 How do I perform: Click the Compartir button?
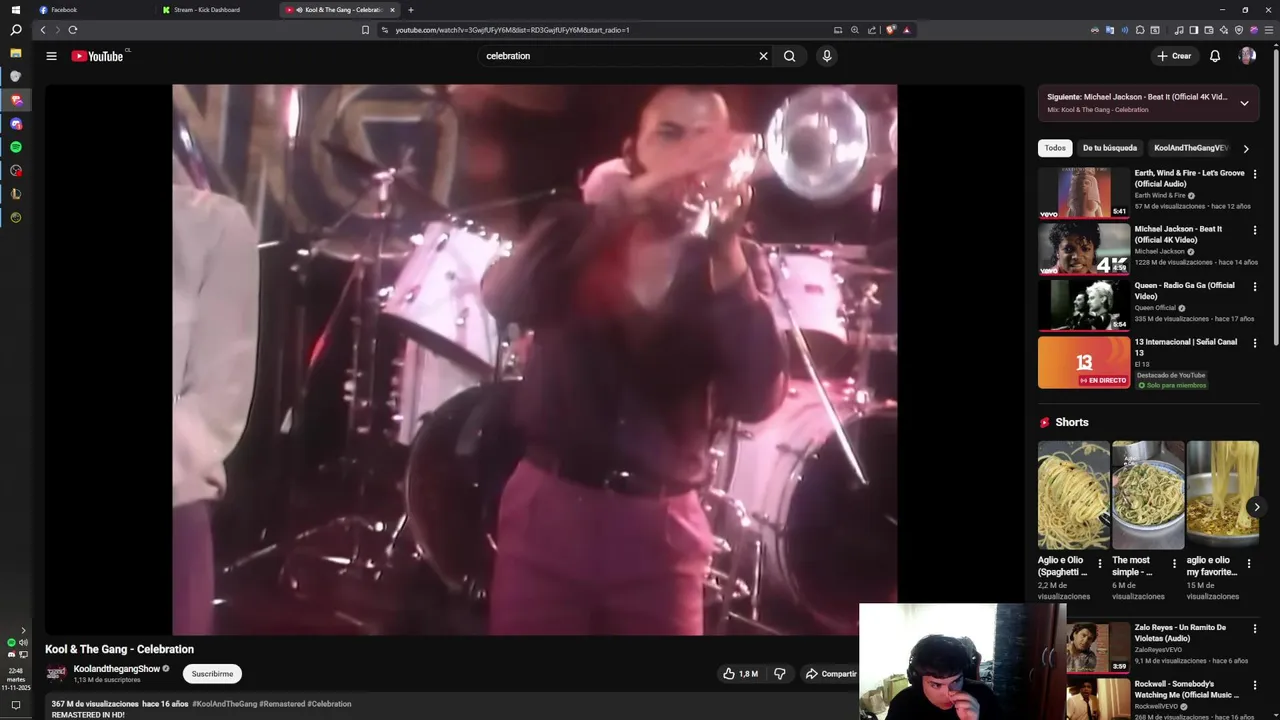pyautogui.click(x=832, y=674)
